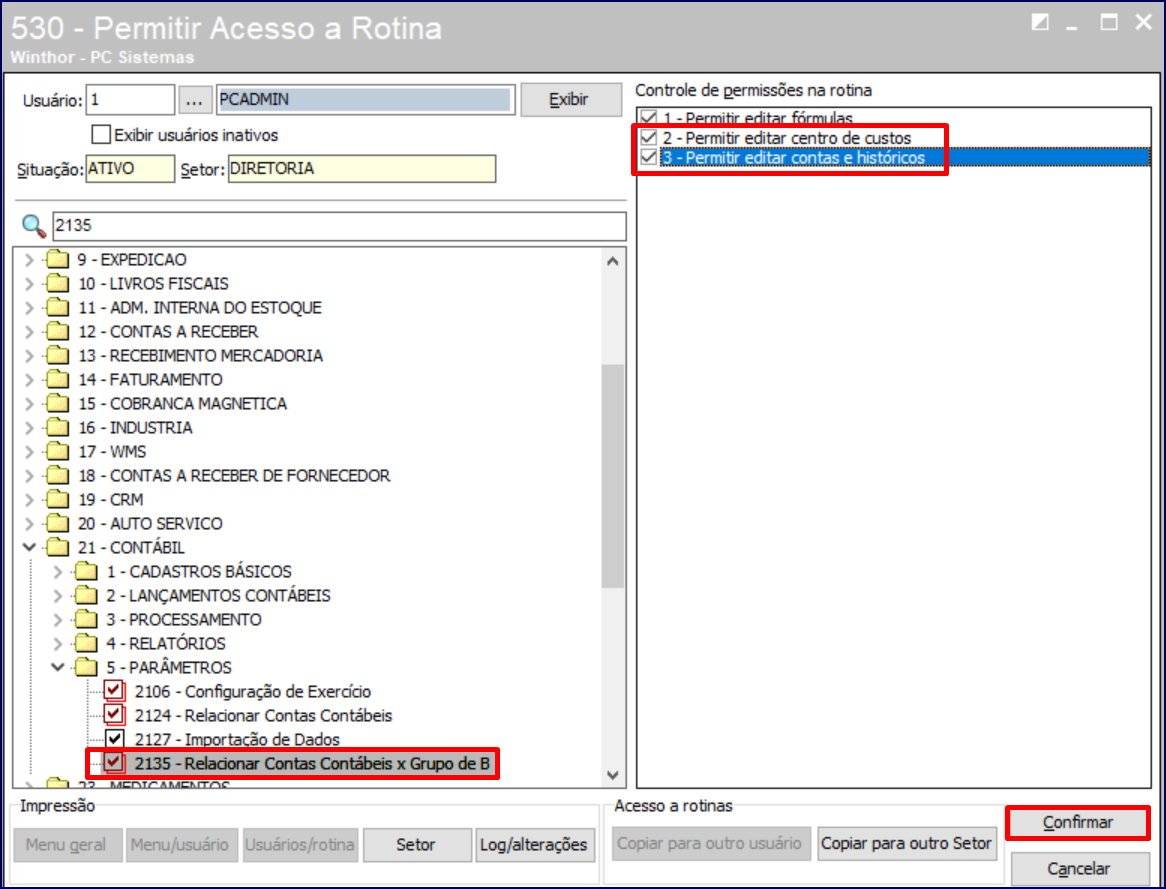
Task: Open user lookup with the ... button
Action: click(x=195, y=100)
